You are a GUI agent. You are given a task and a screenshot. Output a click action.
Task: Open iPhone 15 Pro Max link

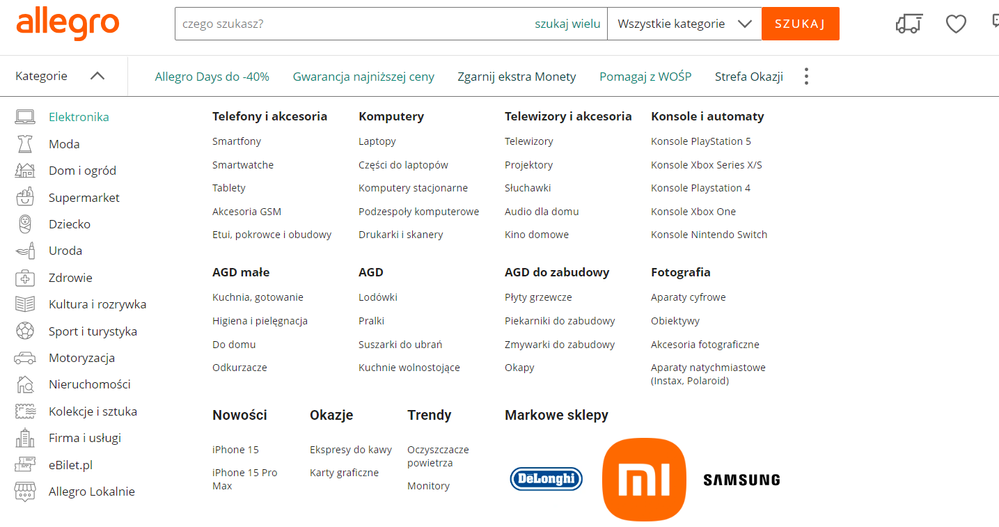245,479
